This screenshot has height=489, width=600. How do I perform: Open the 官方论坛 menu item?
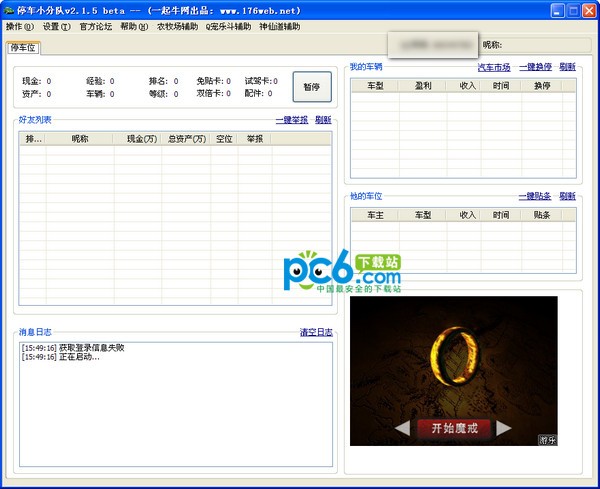96,26
